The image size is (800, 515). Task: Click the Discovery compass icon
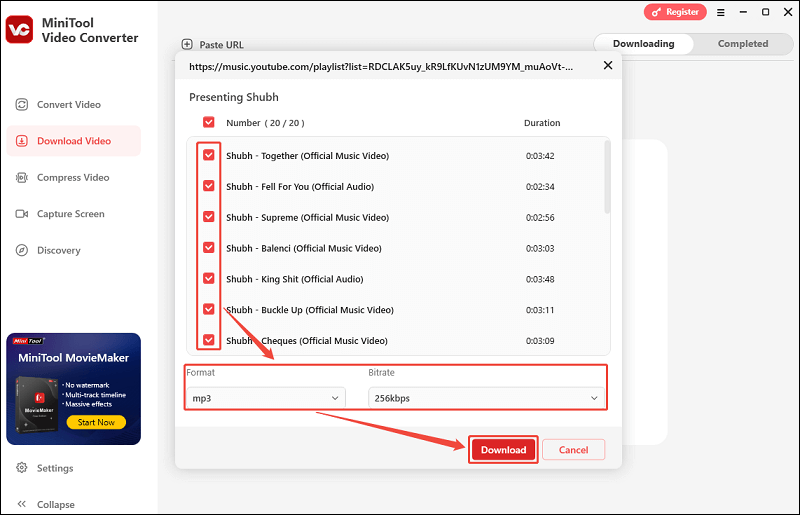(21, 250)
